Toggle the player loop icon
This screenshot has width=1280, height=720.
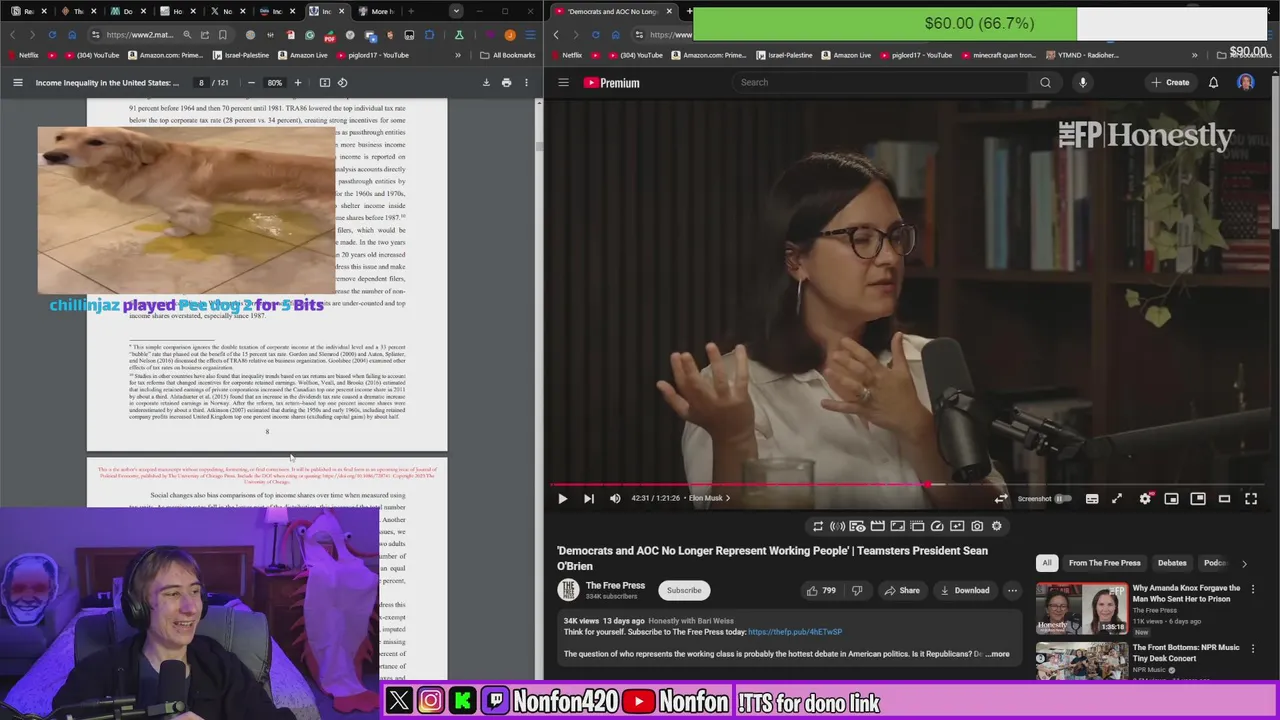(1000, 498)
